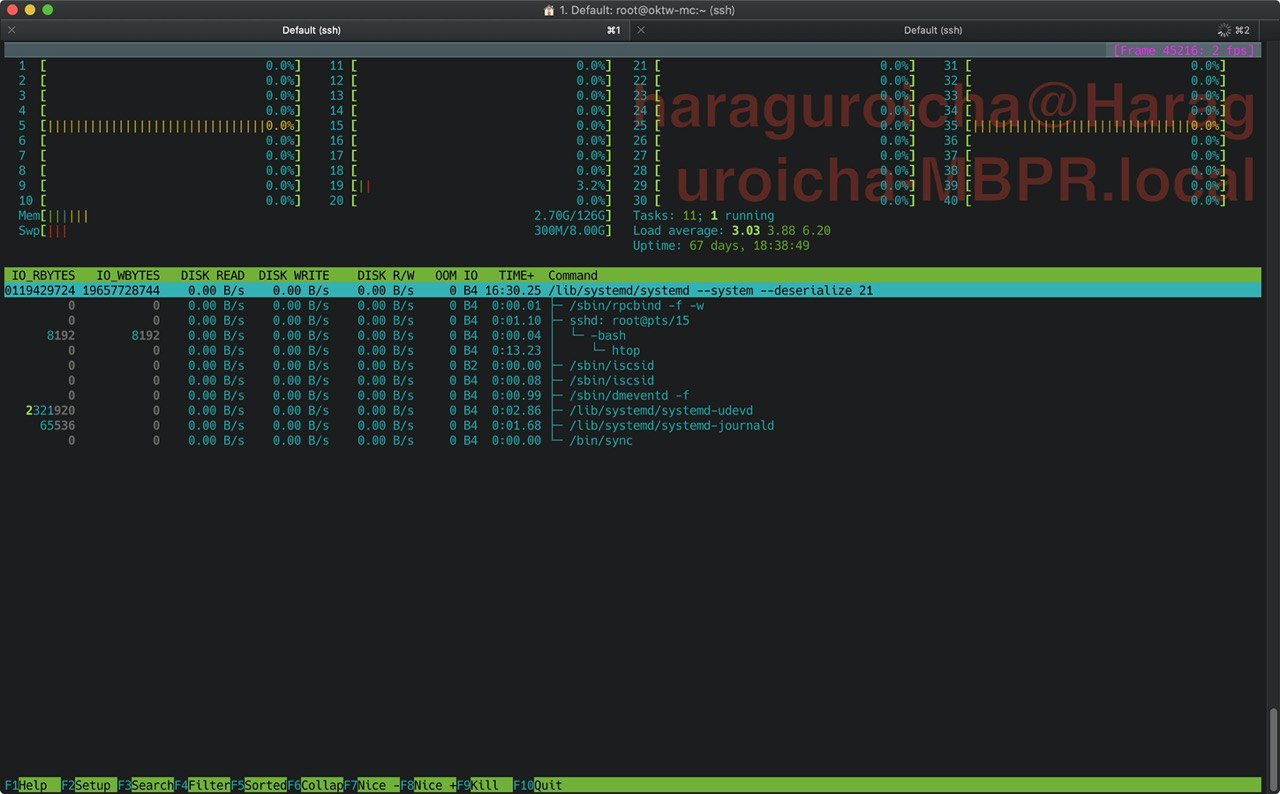1280x794 pixels.
Task: Click the 19657728744 IO_WBYTES value
Action: (121, 290)
